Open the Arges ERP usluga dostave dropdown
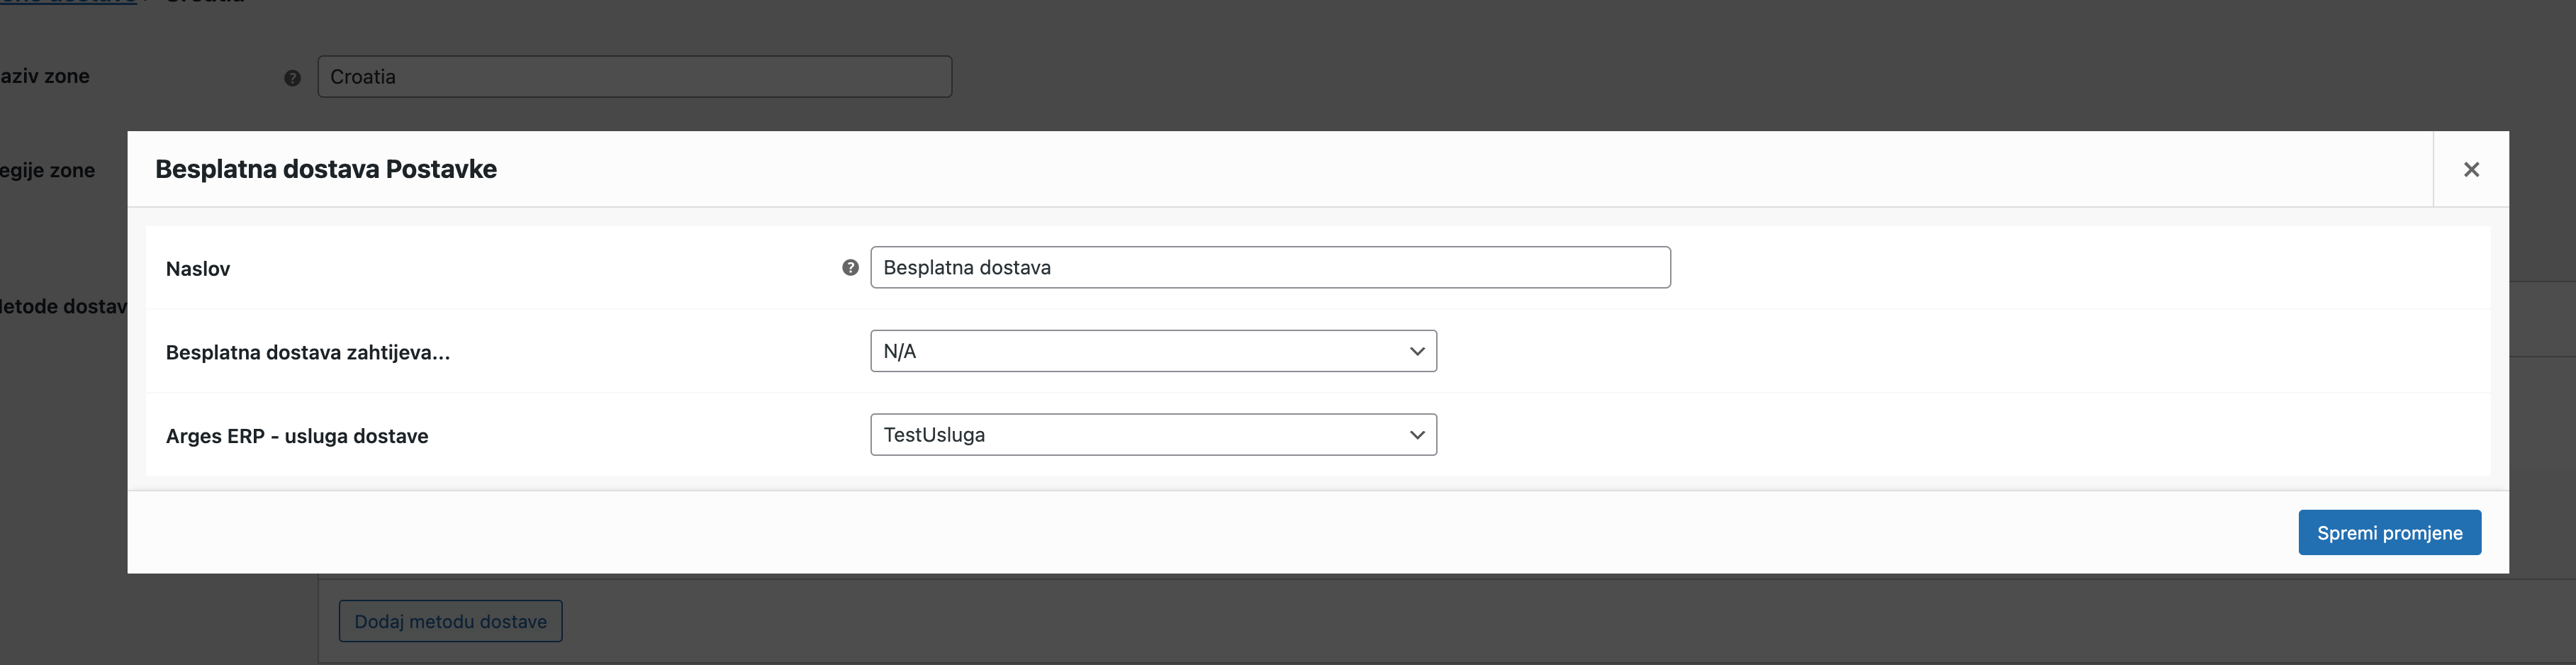This screenshot has width=2576, height=665. pos(1154,434)
